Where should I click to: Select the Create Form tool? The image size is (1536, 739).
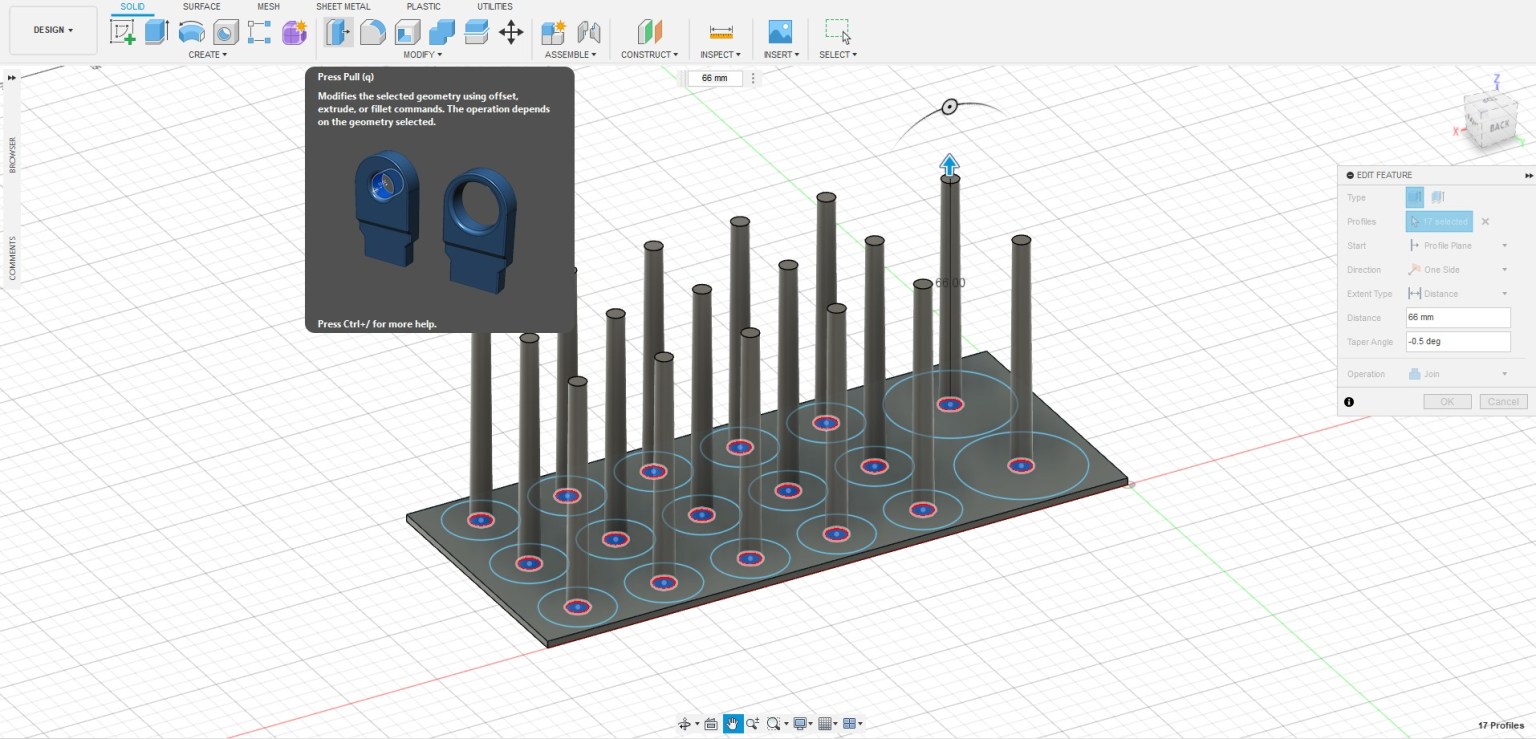(294, 32)
